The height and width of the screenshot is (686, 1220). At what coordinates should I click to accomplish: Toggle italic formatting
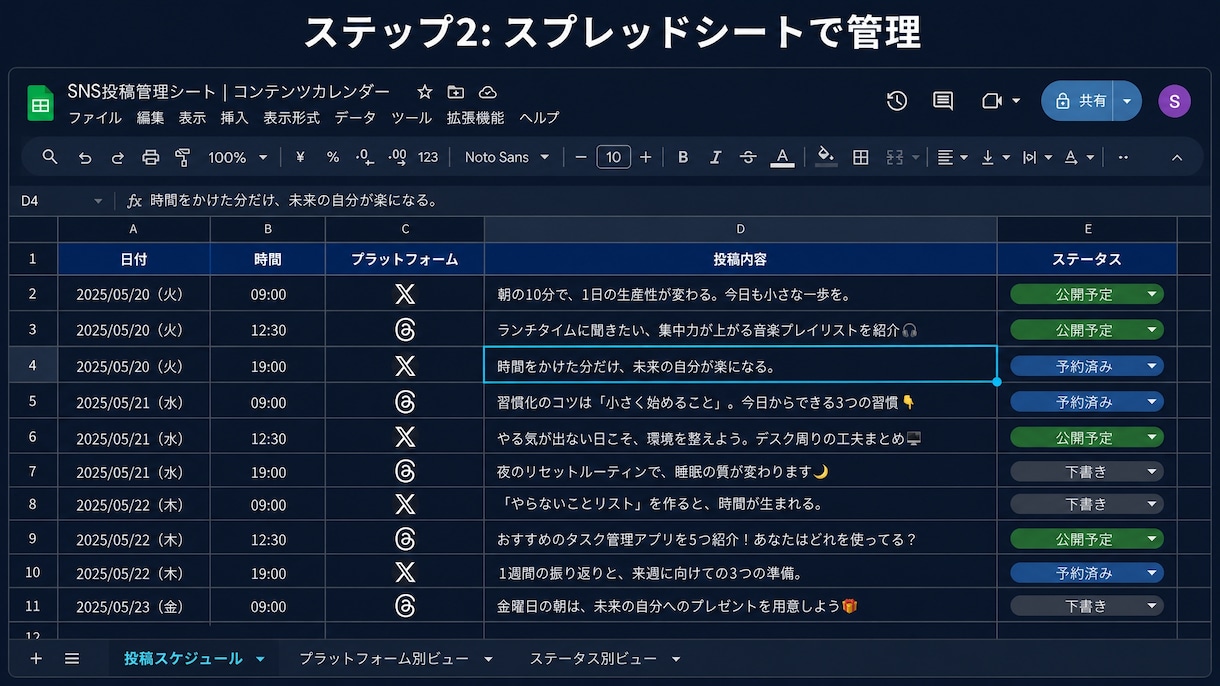(x=715, y=157)
